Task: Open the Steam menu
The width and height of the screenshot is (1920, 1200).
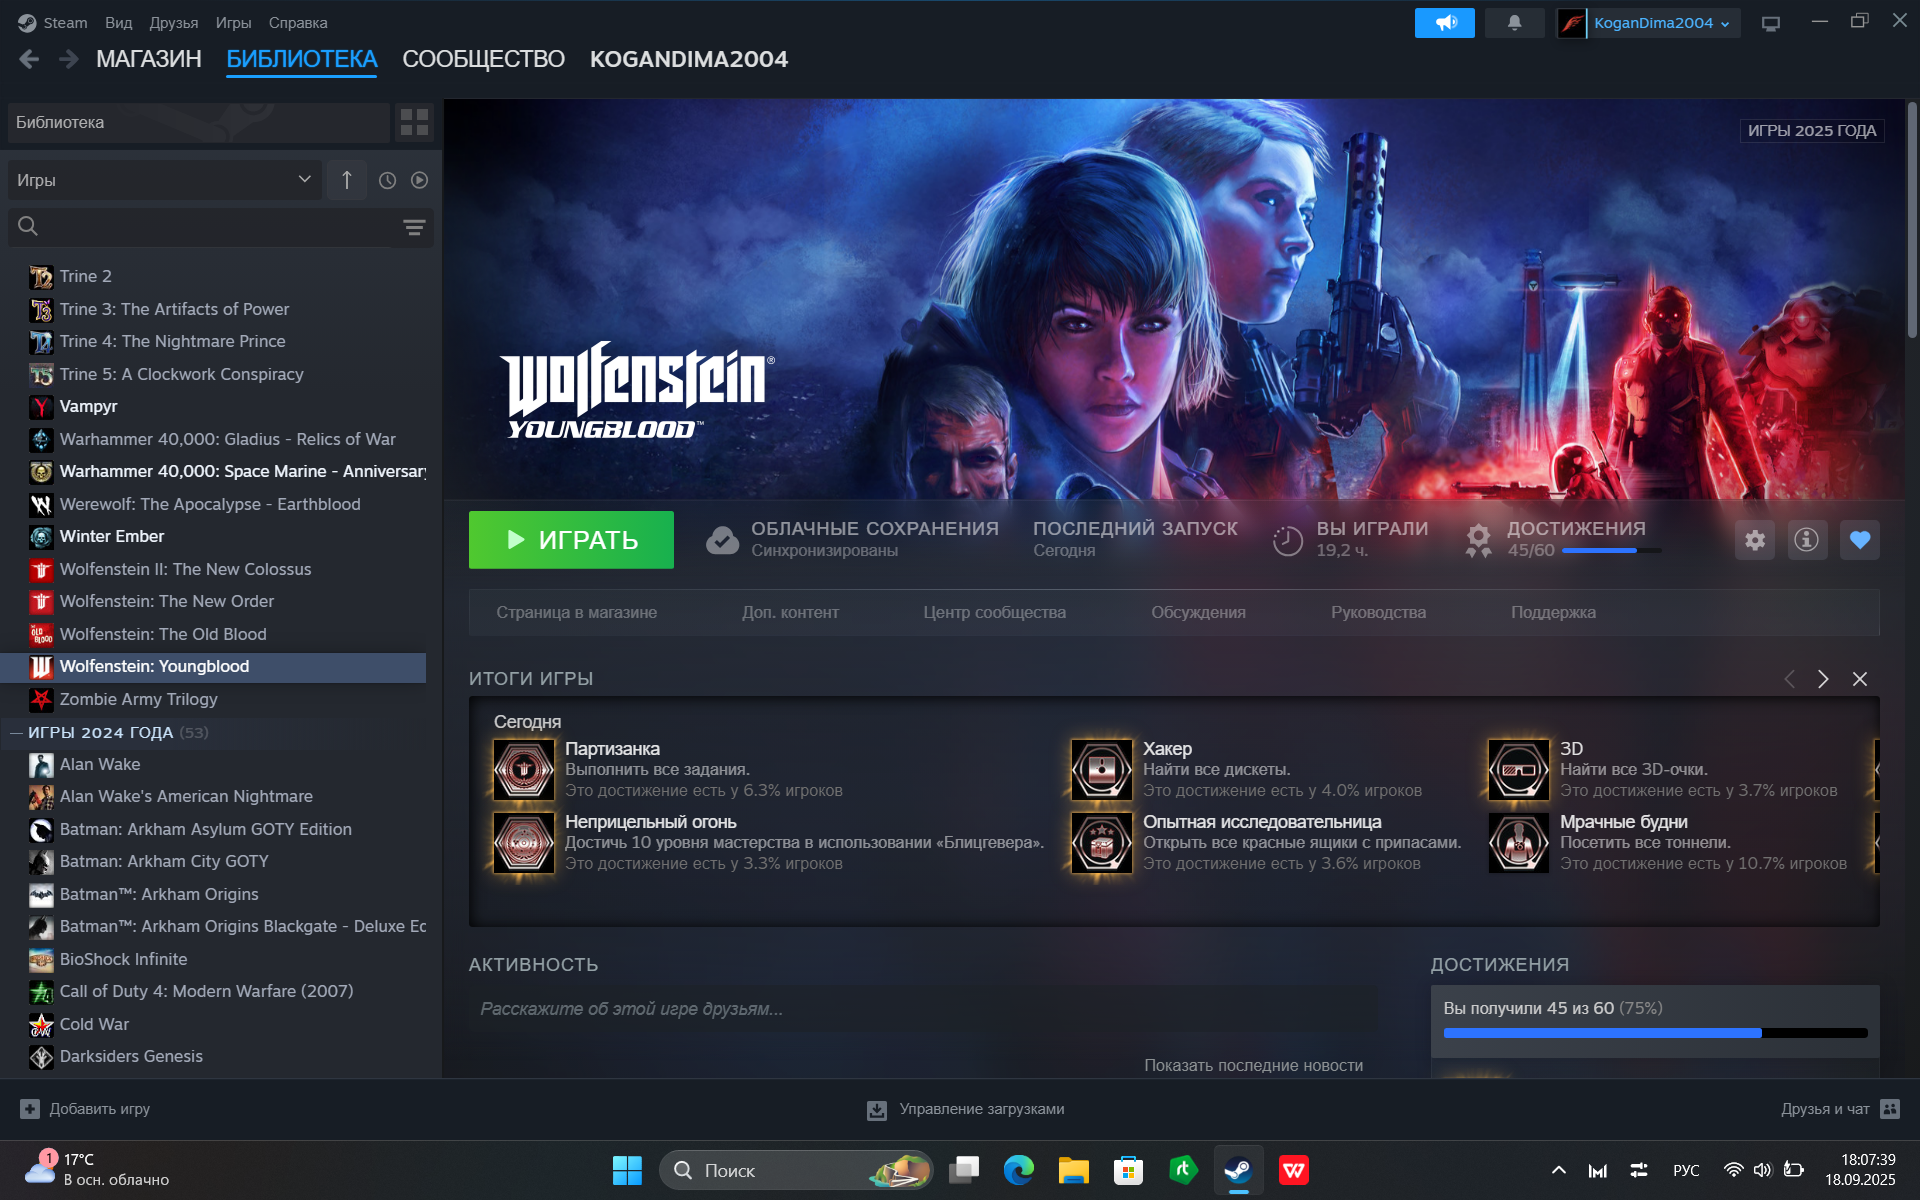Action: [x=65, y=22]
